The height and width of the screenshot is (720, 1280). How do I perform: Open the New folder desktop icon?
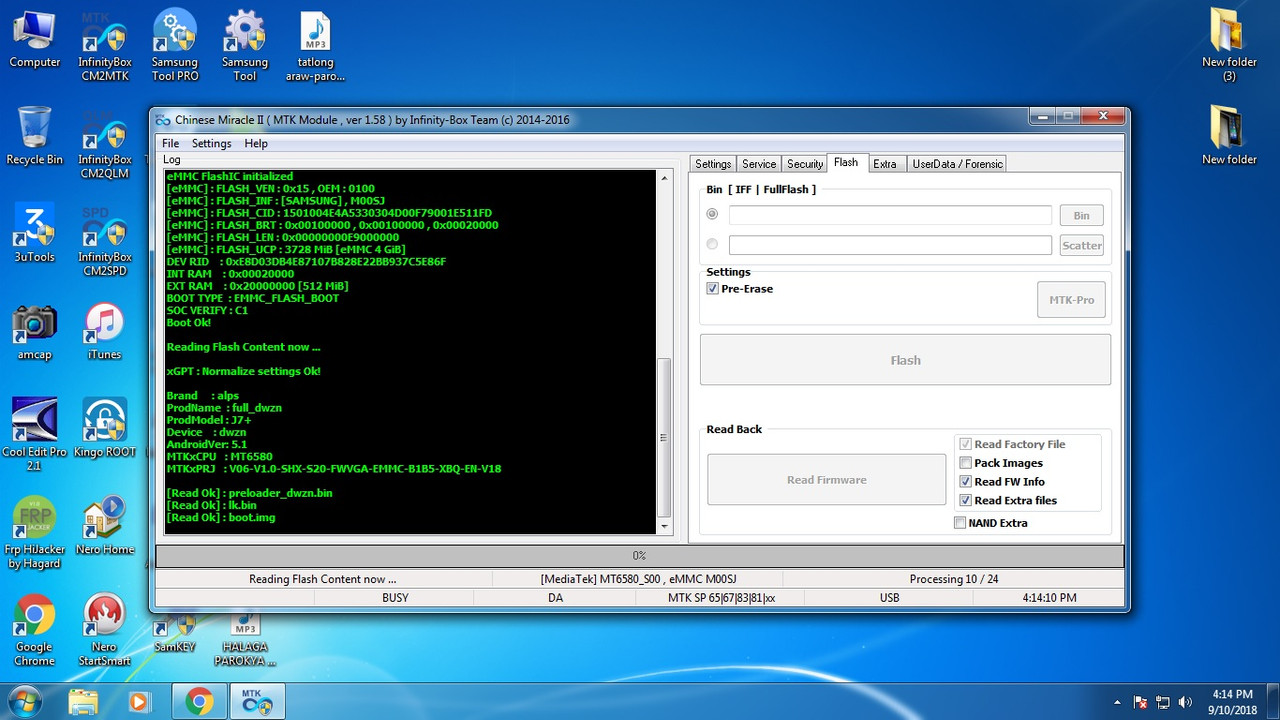(1229, 136)
